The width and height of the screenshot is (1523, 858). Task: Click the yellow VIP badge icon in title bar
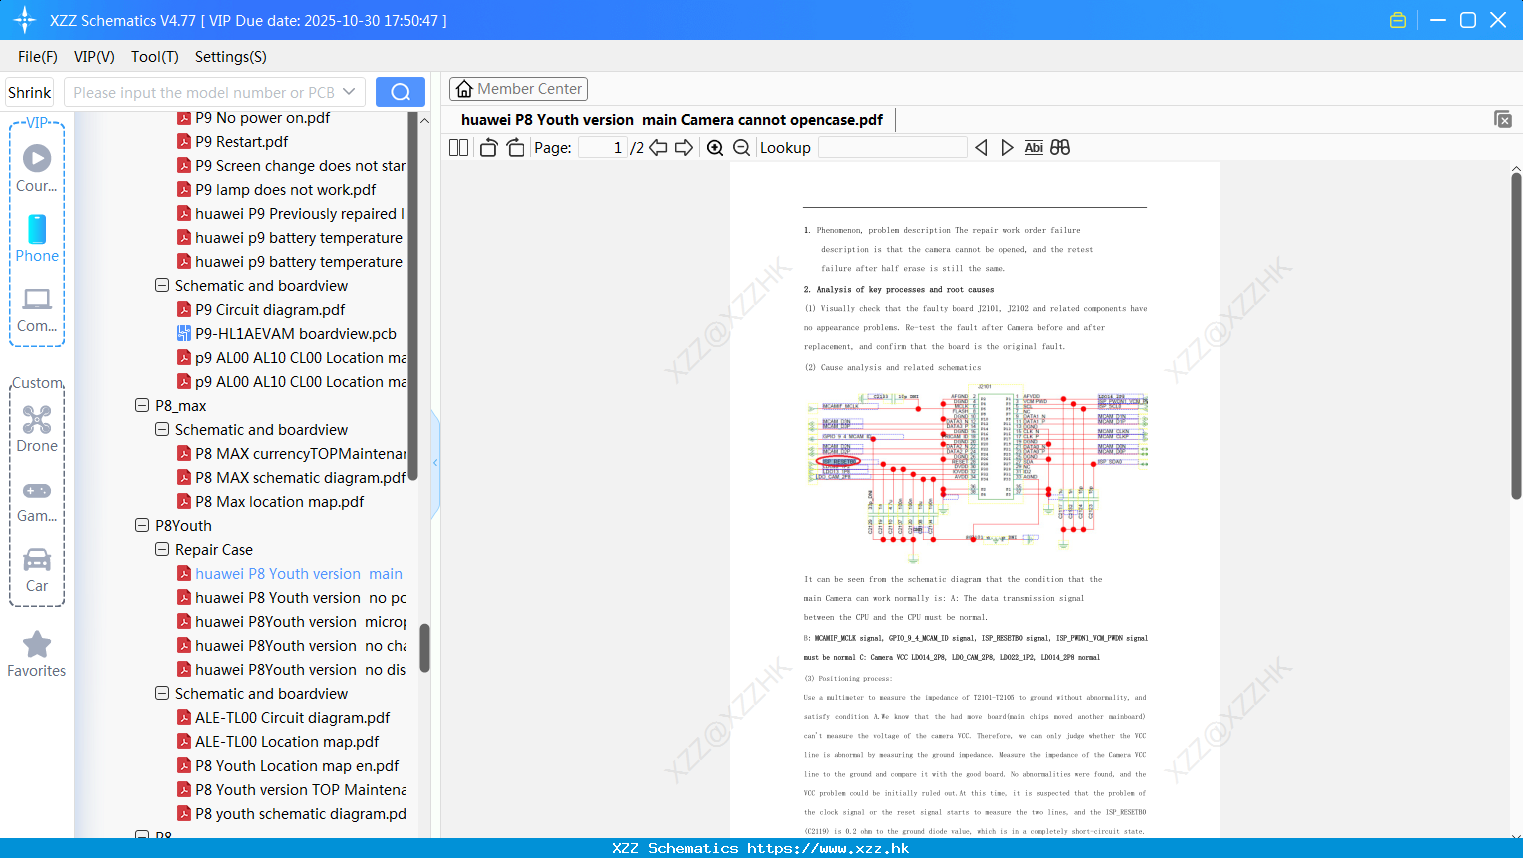point(1398,20)
